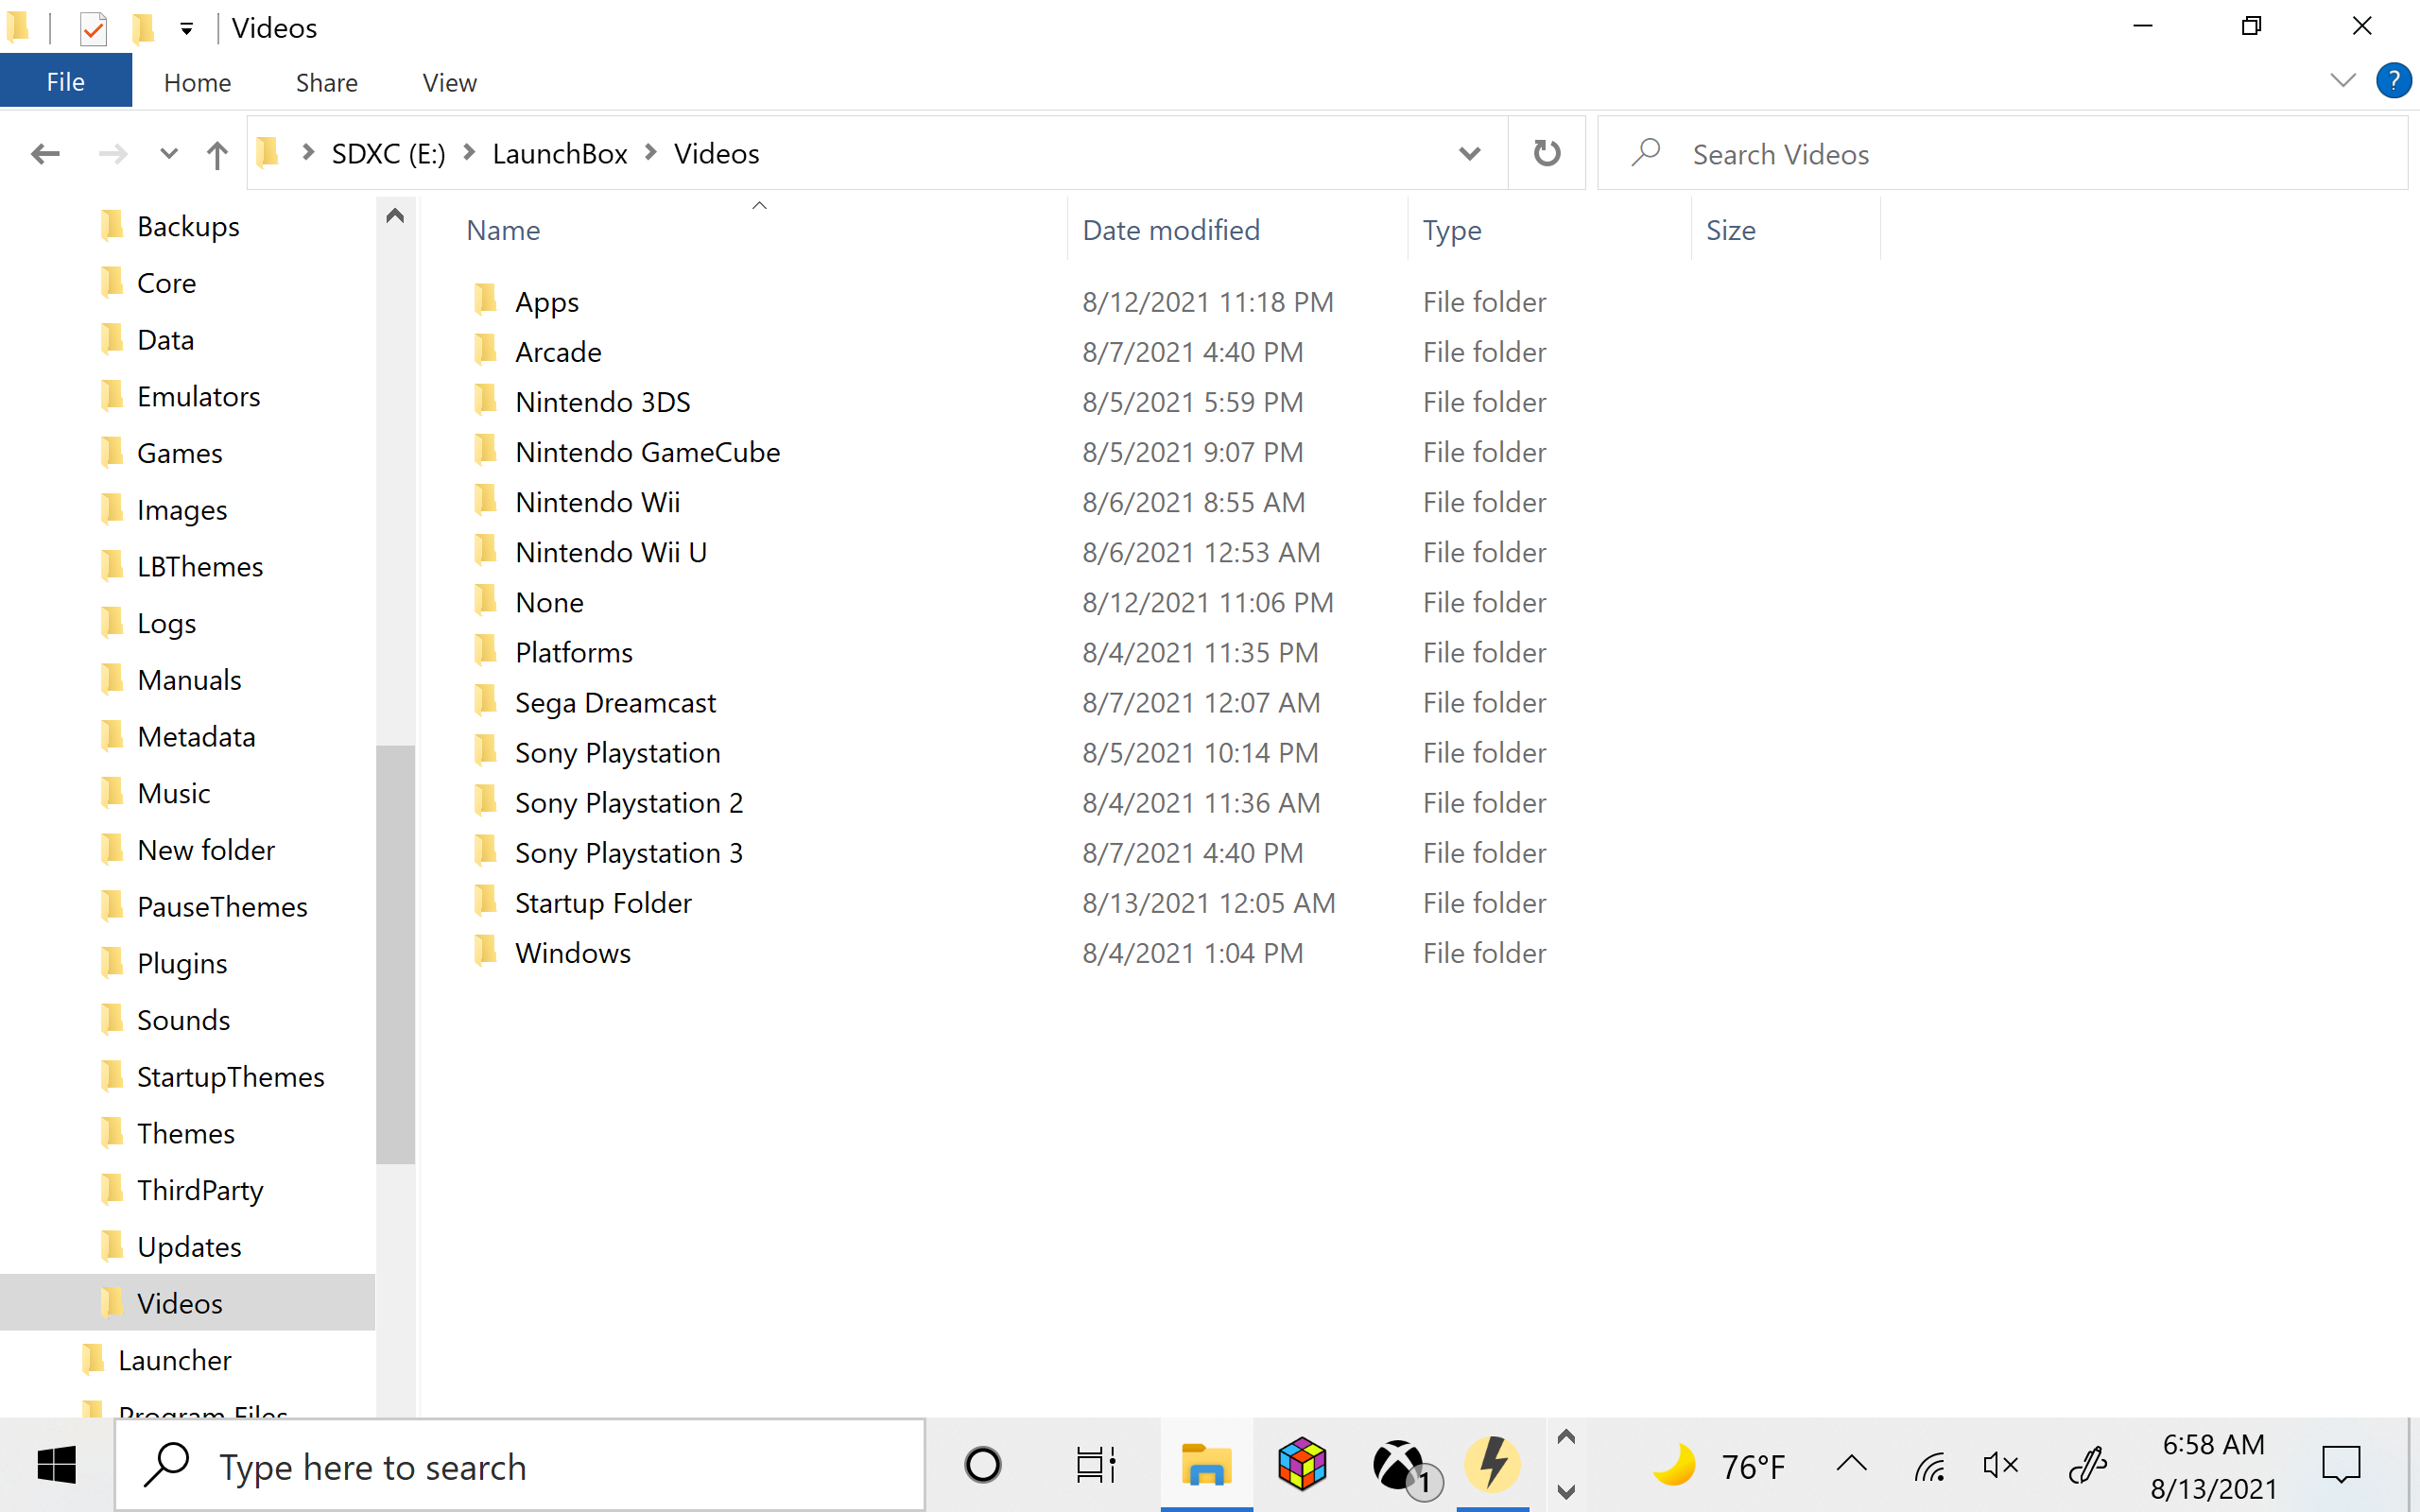Viewport: 2420px width, 1512px height.
Task: Refresh the Videos folder view
Action: click(1546, 153)
